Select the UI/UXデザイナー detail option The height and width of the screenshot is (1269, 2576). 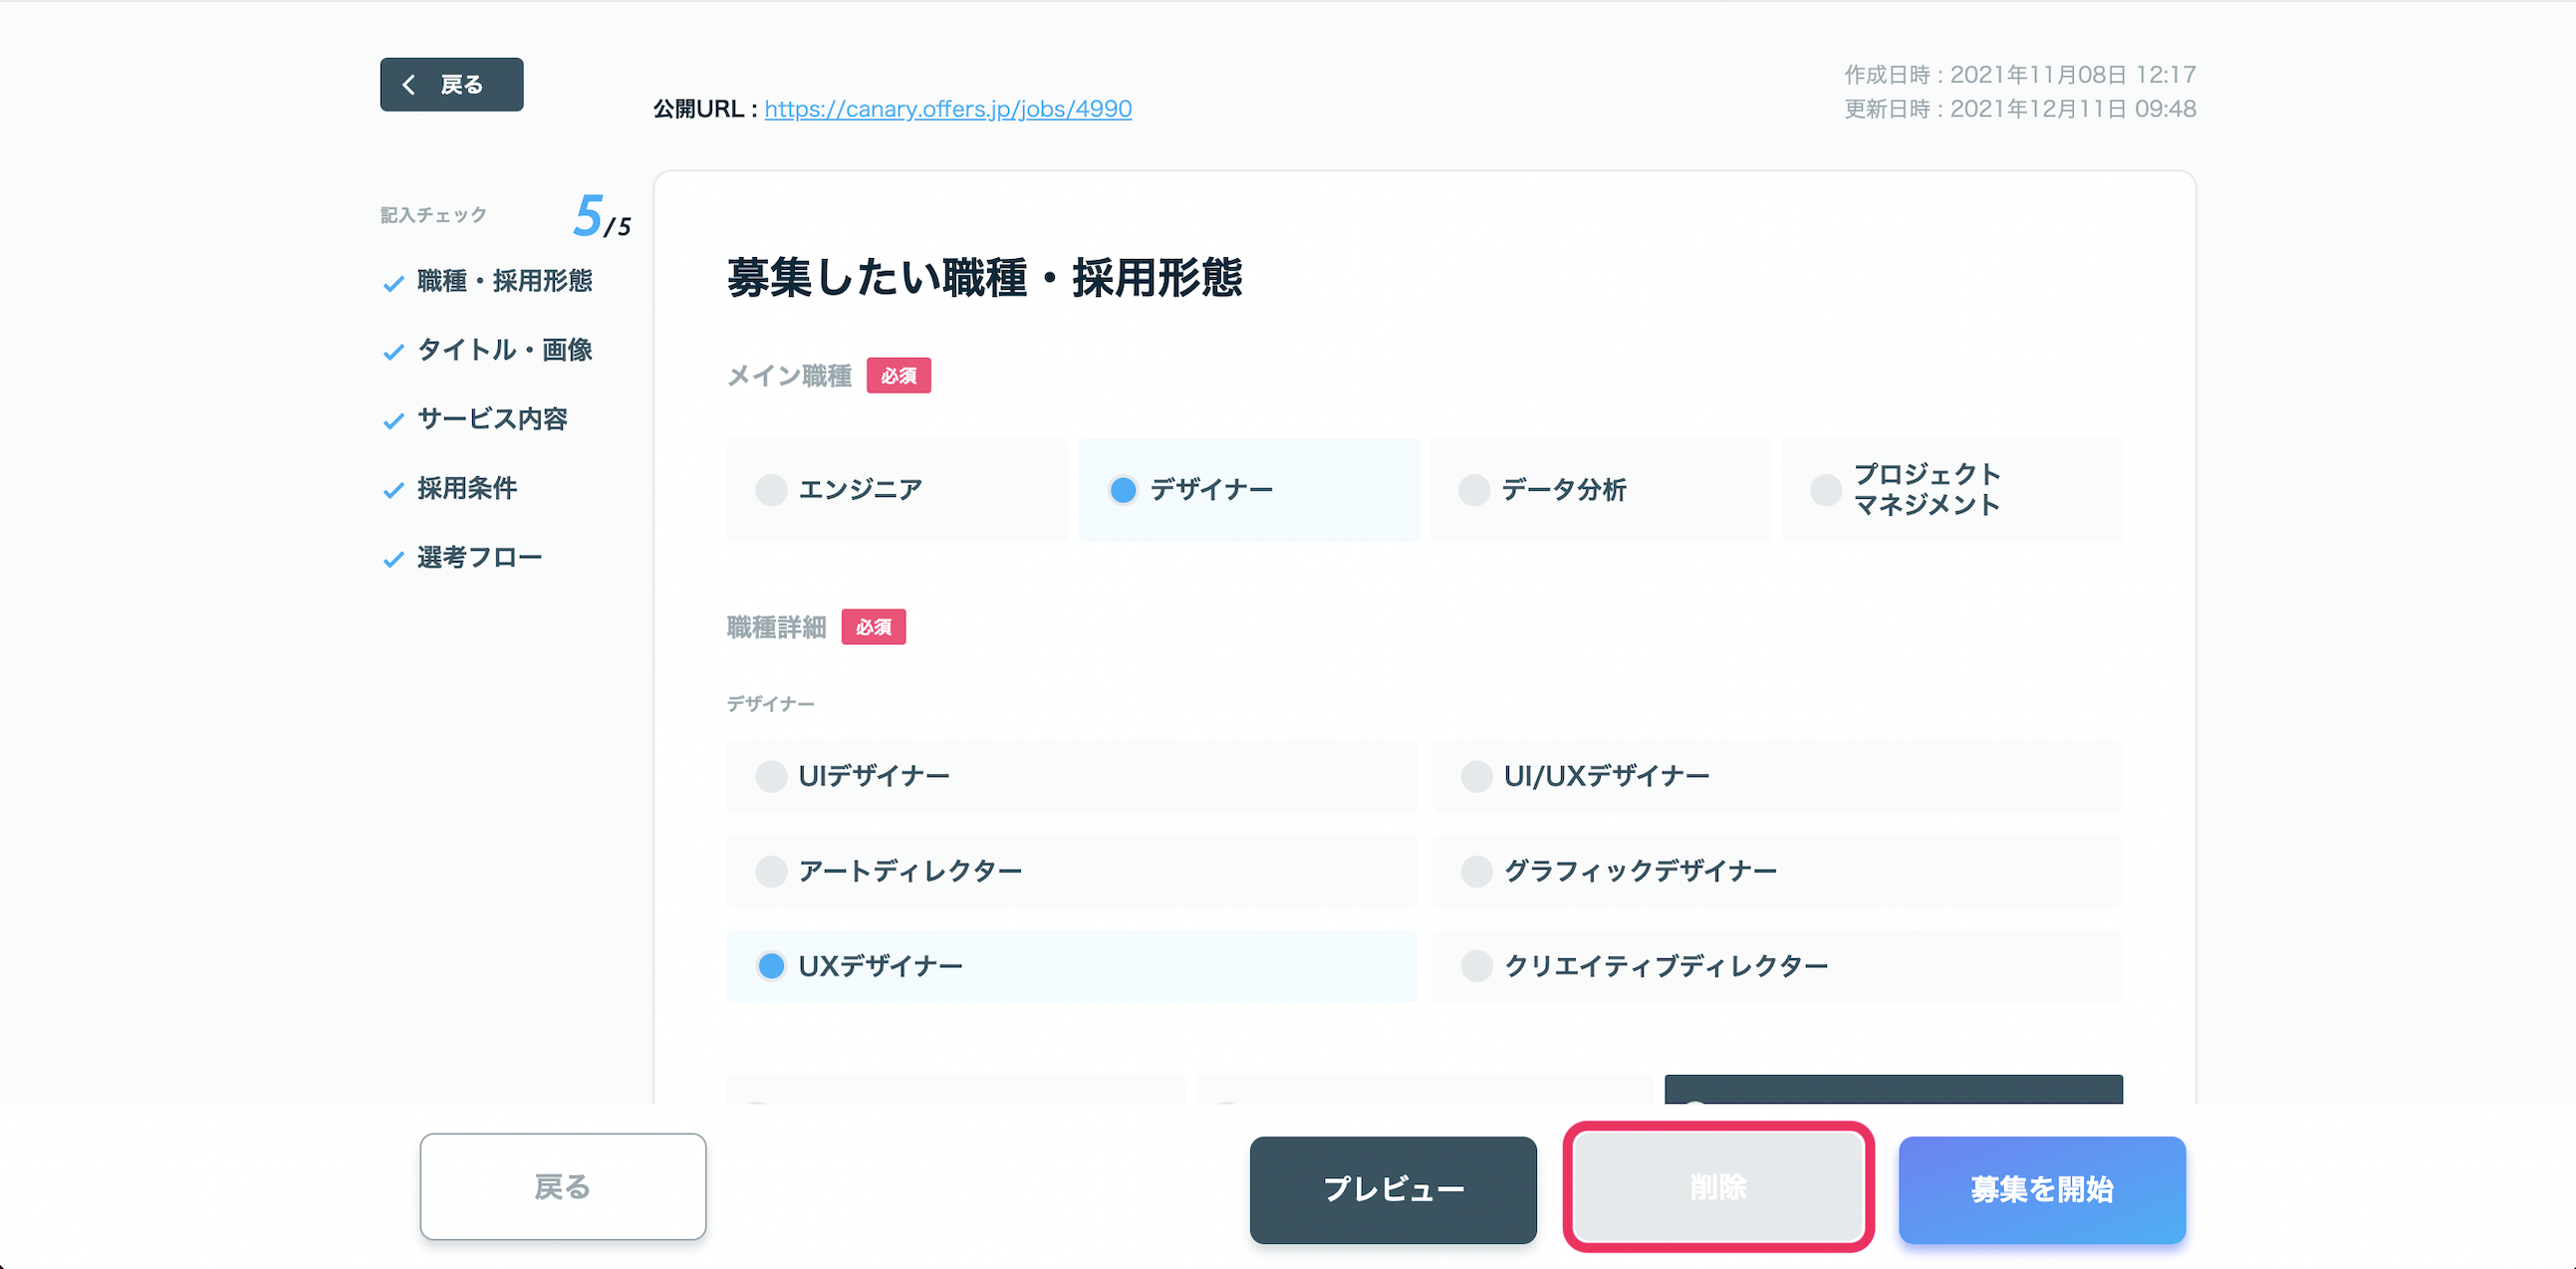1777,776
